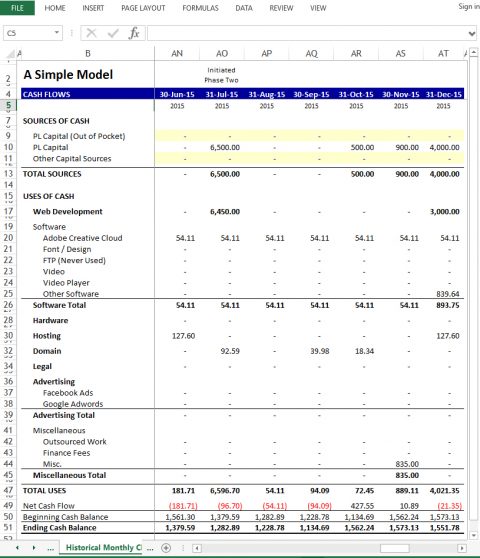The image size is (480, 558).
Task: Select column AT header
Action: pos(443,53)
